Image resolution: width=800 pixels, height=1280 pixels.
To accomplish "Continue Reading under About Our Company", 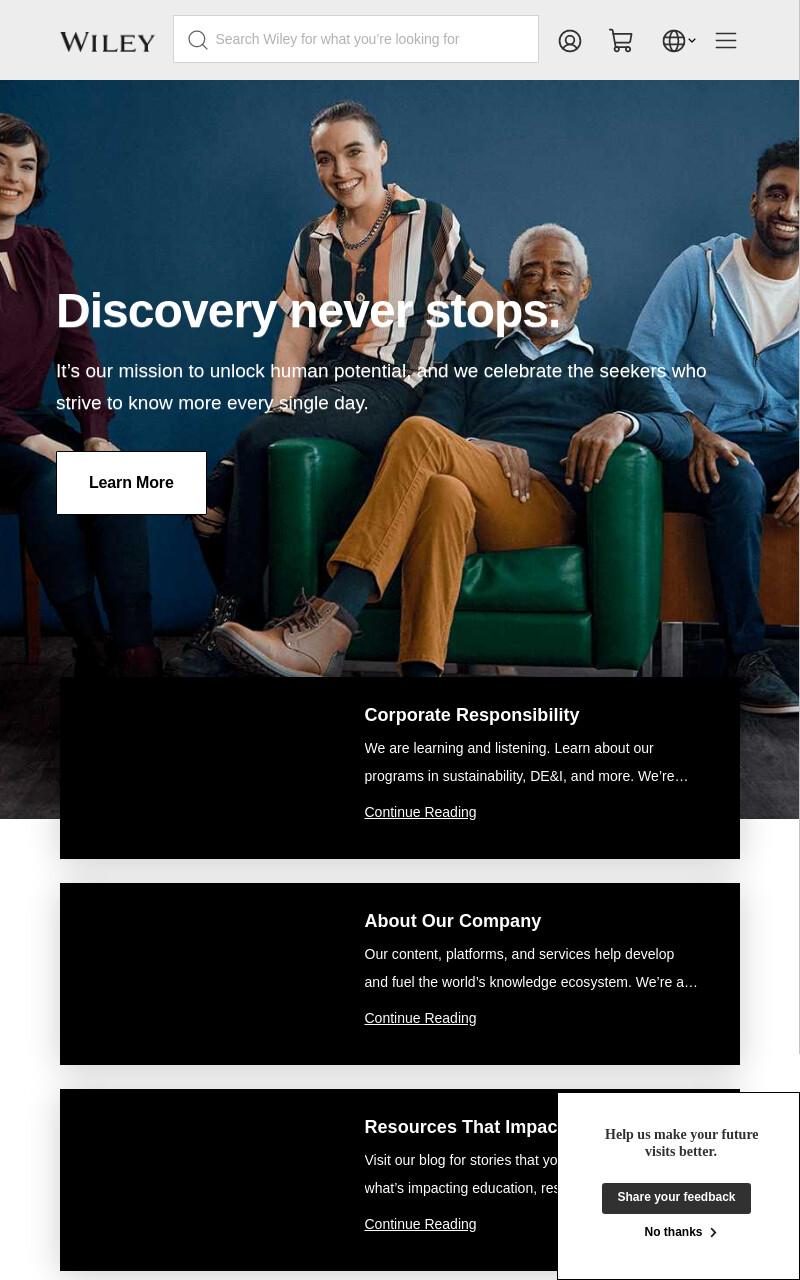I will click(420, 1018).
